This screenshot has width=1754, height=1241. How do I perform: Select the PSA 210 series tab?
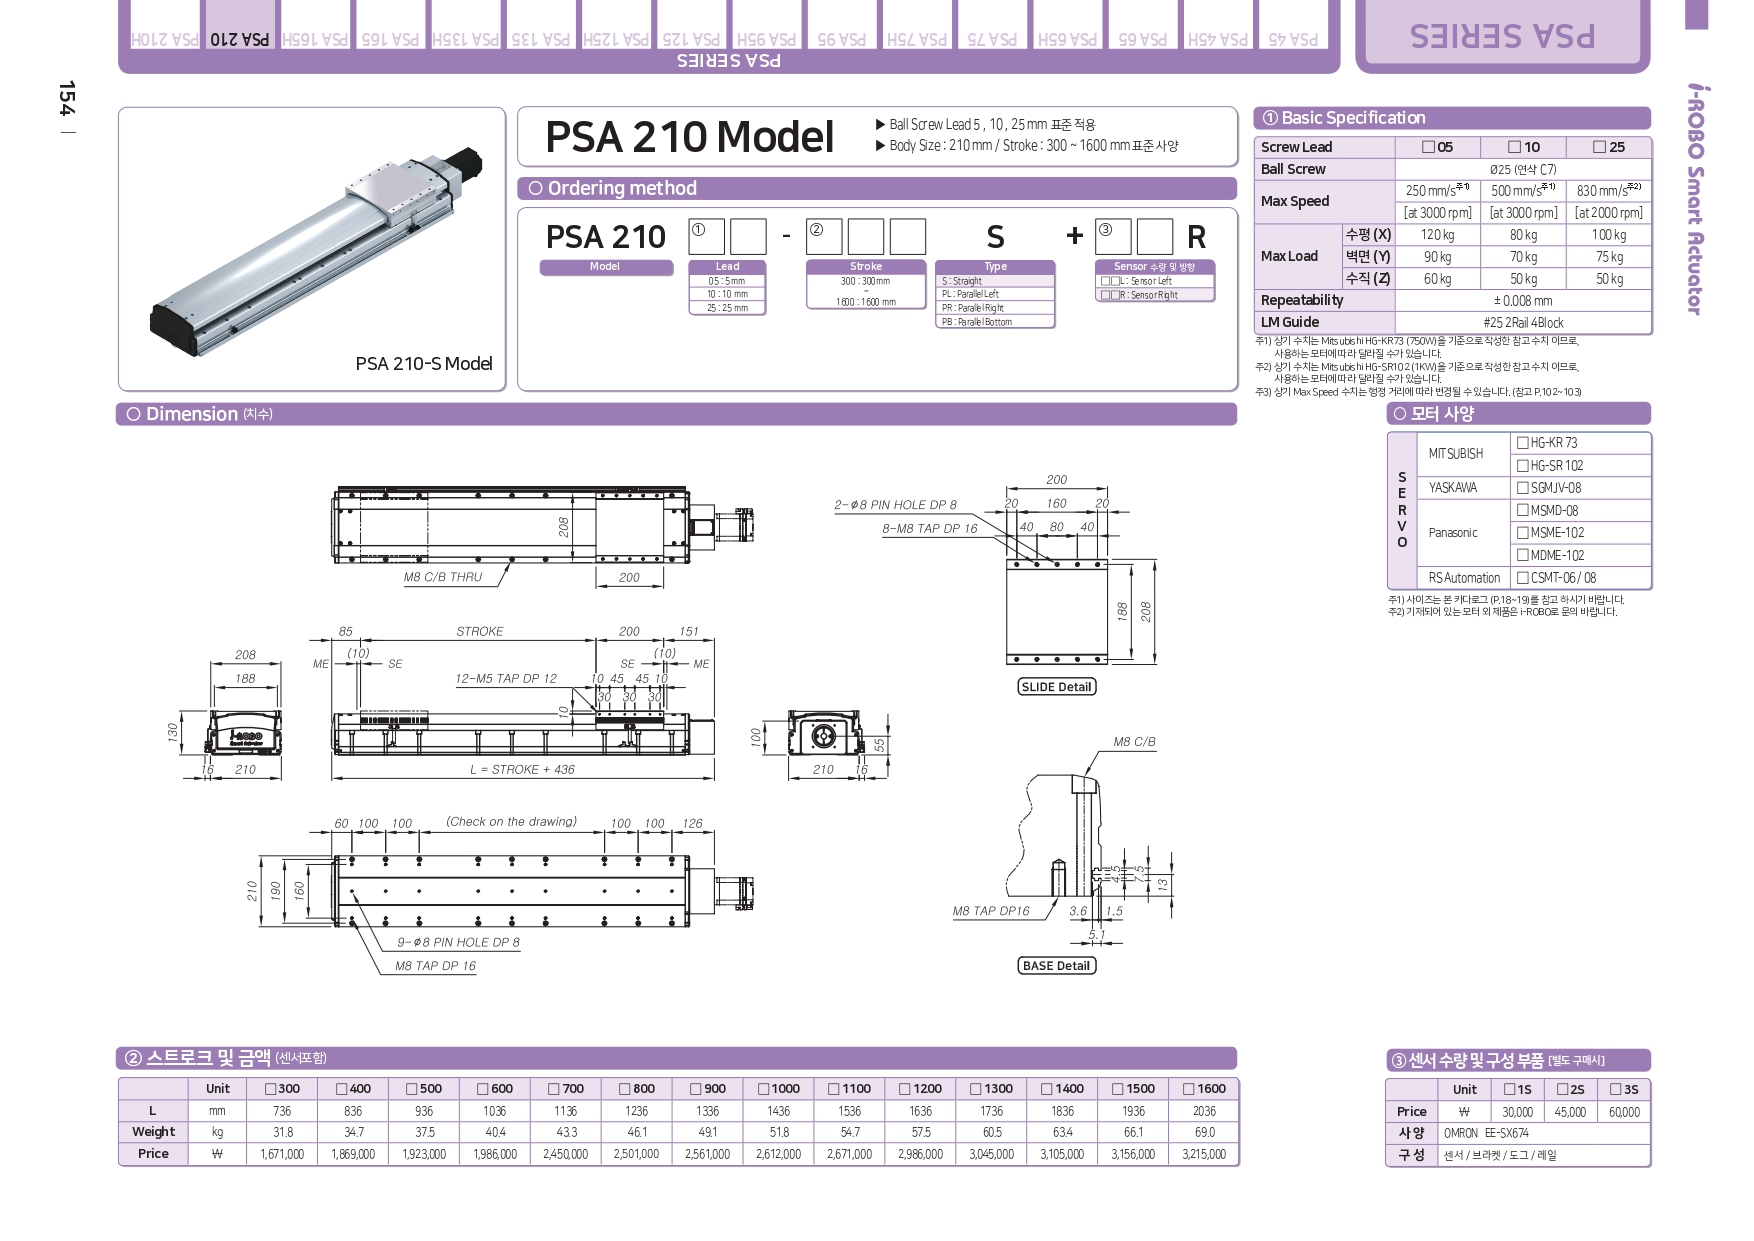tap(240, 27)
